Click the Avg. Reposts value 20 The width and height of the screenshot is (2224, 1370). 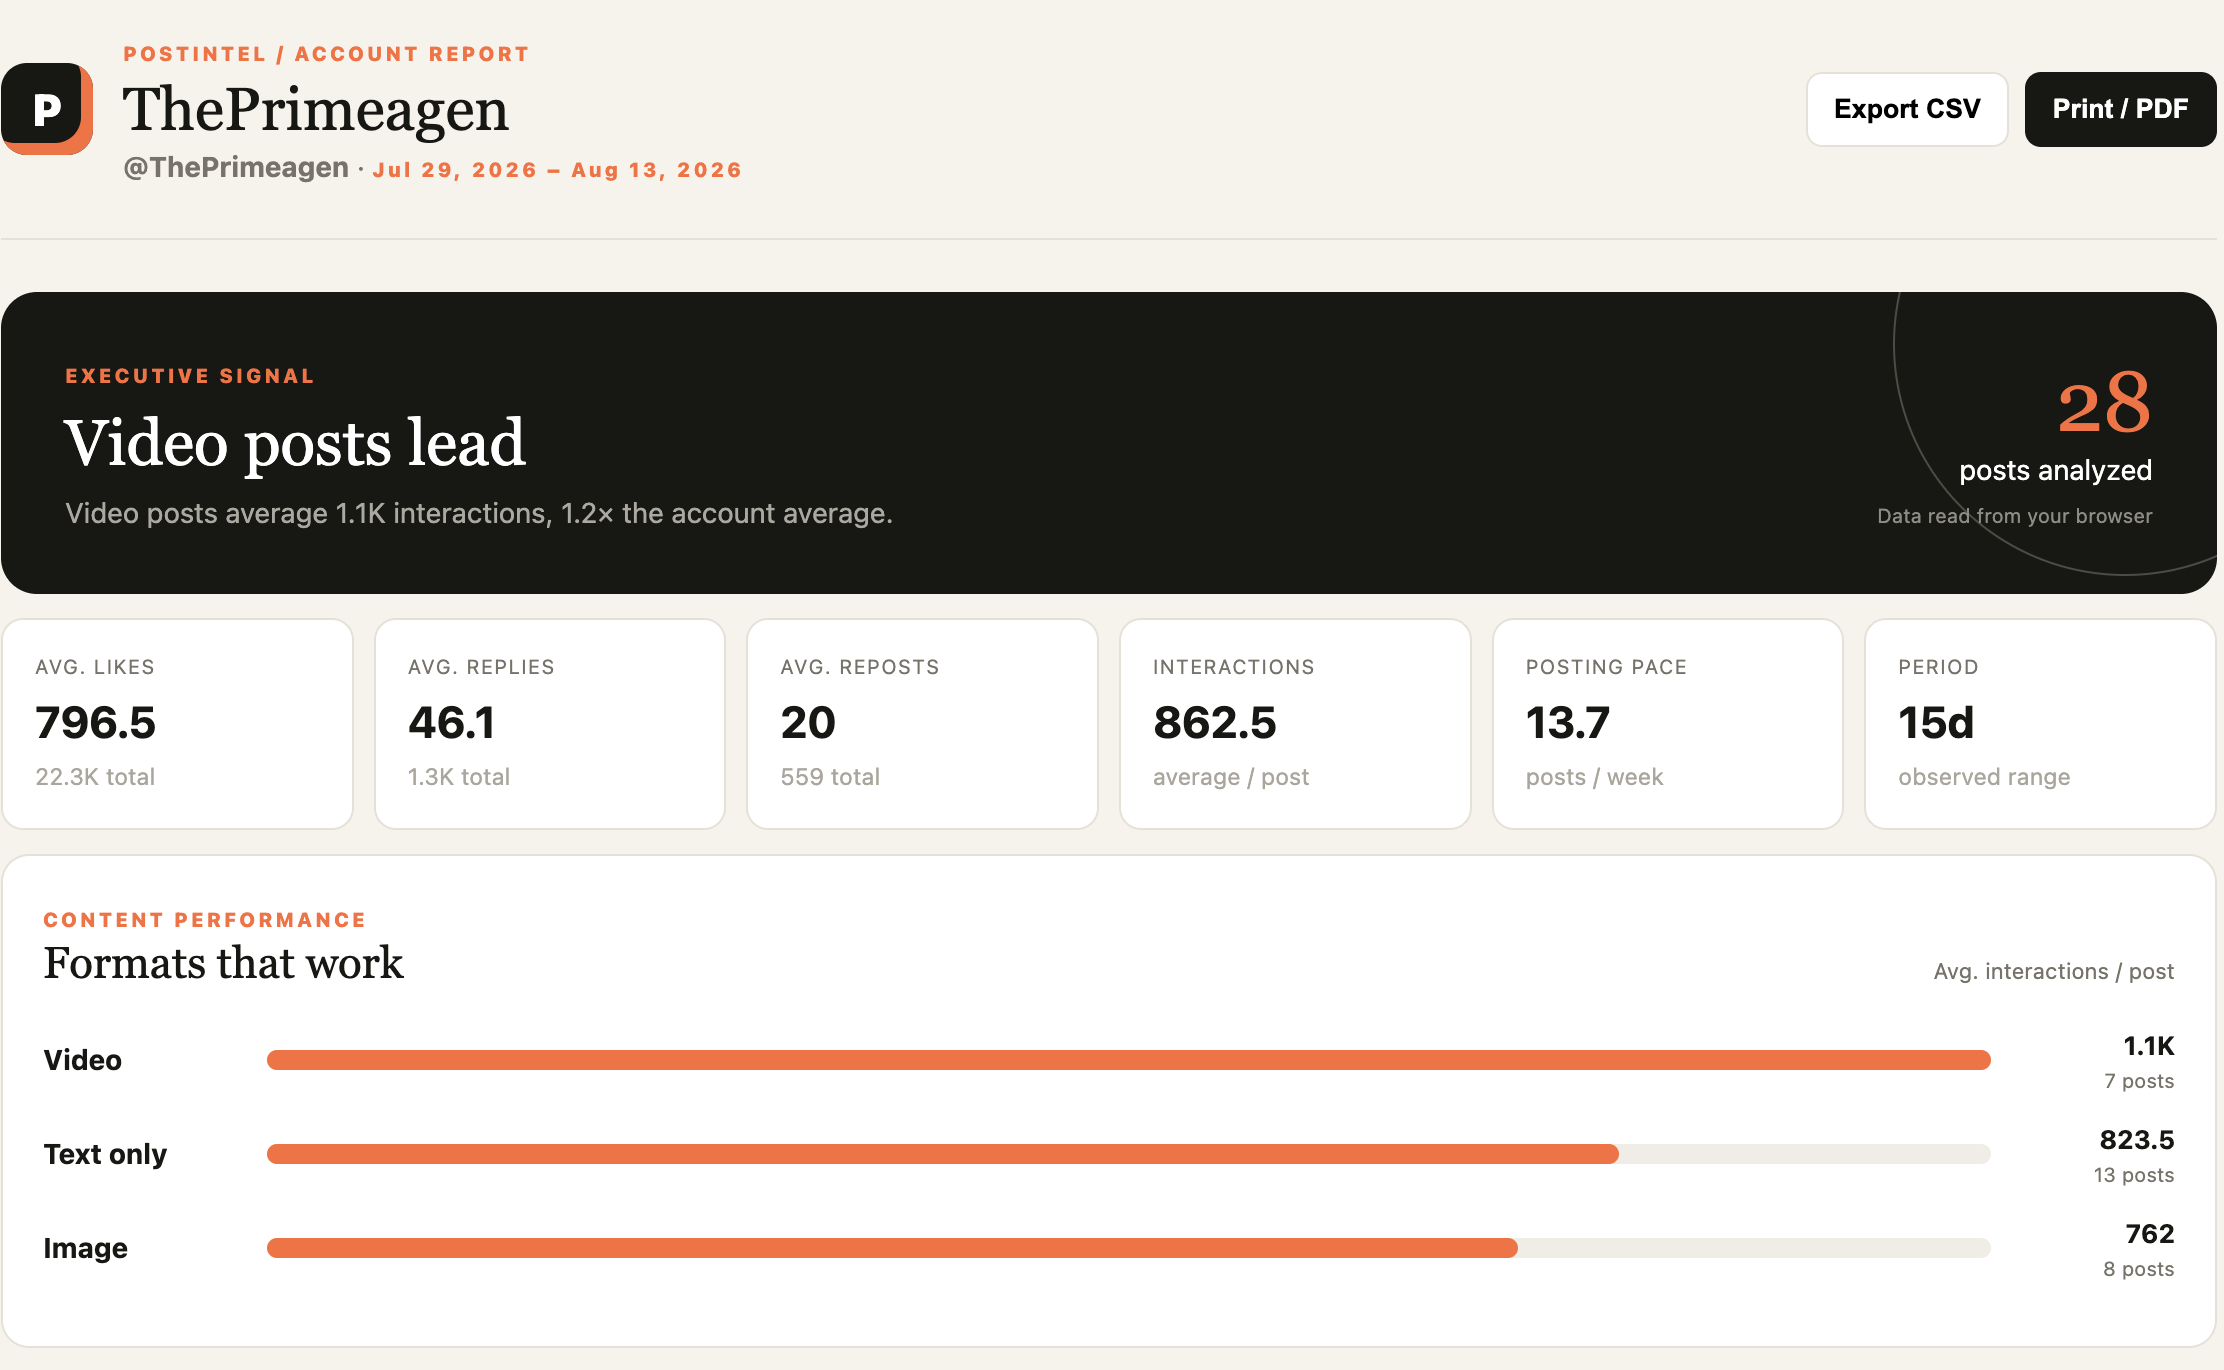pos(808,723)
